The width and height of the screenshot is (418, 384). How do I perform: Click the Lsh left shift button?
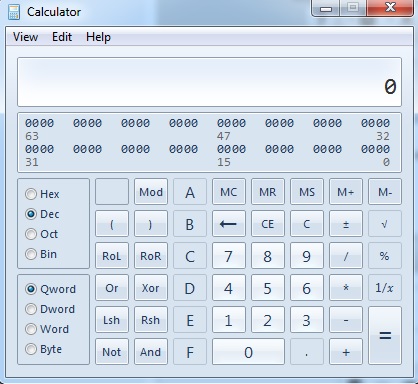coord(112,320)
